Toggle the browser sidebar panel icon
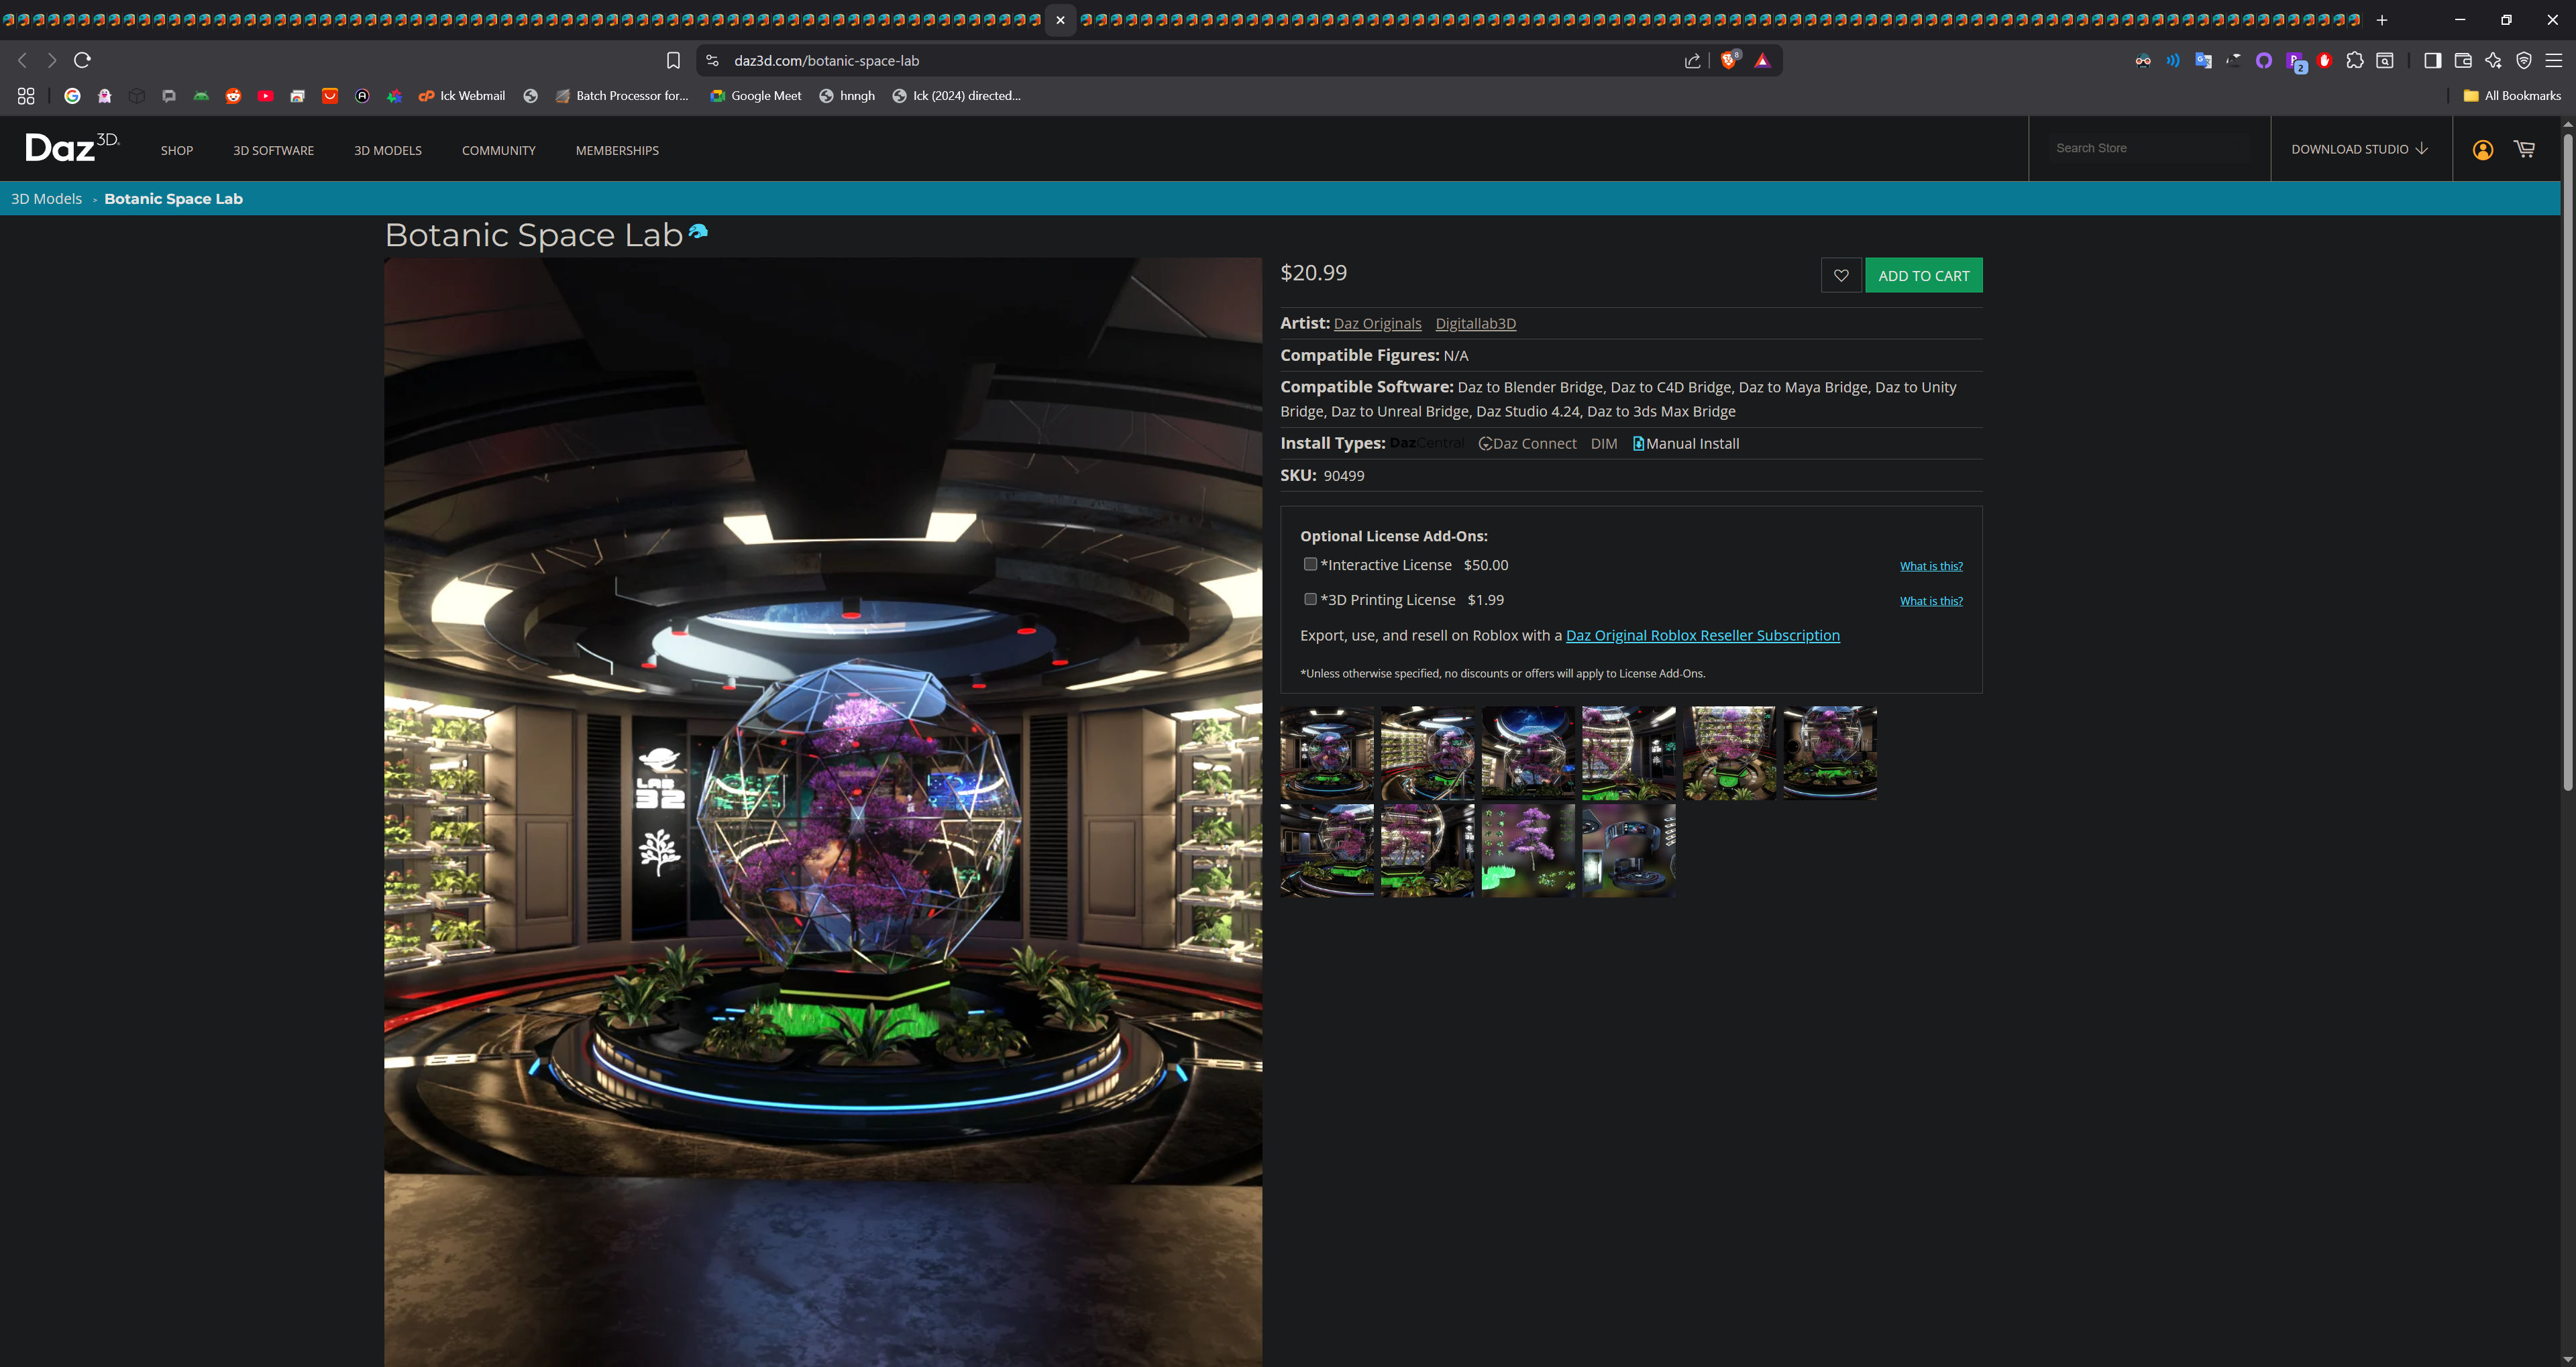 (x=2433, y=61)
